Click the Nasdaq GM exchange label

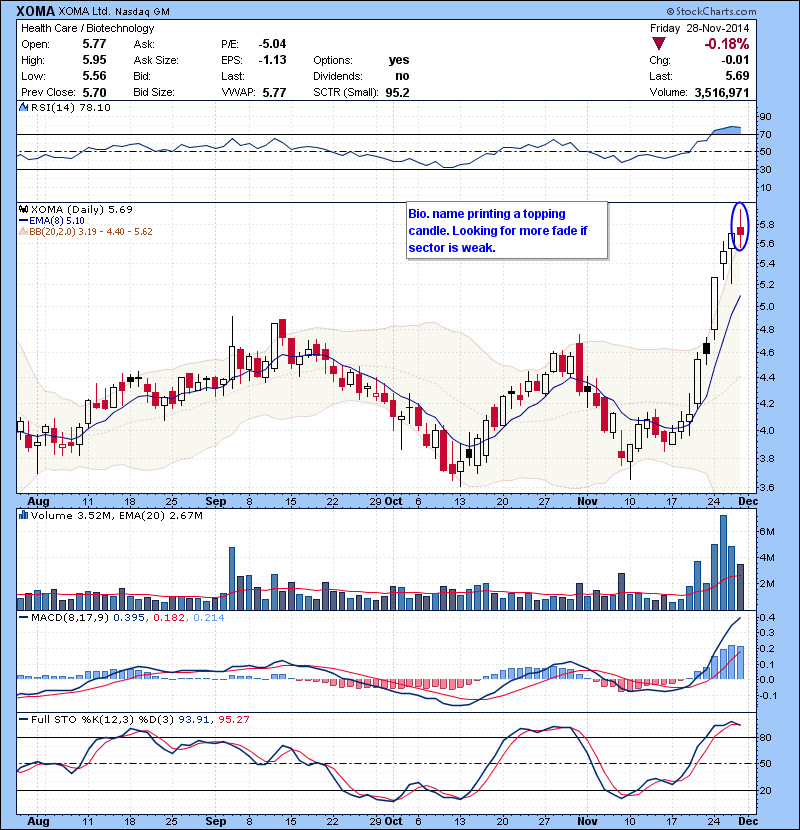[x=142, y=12]
